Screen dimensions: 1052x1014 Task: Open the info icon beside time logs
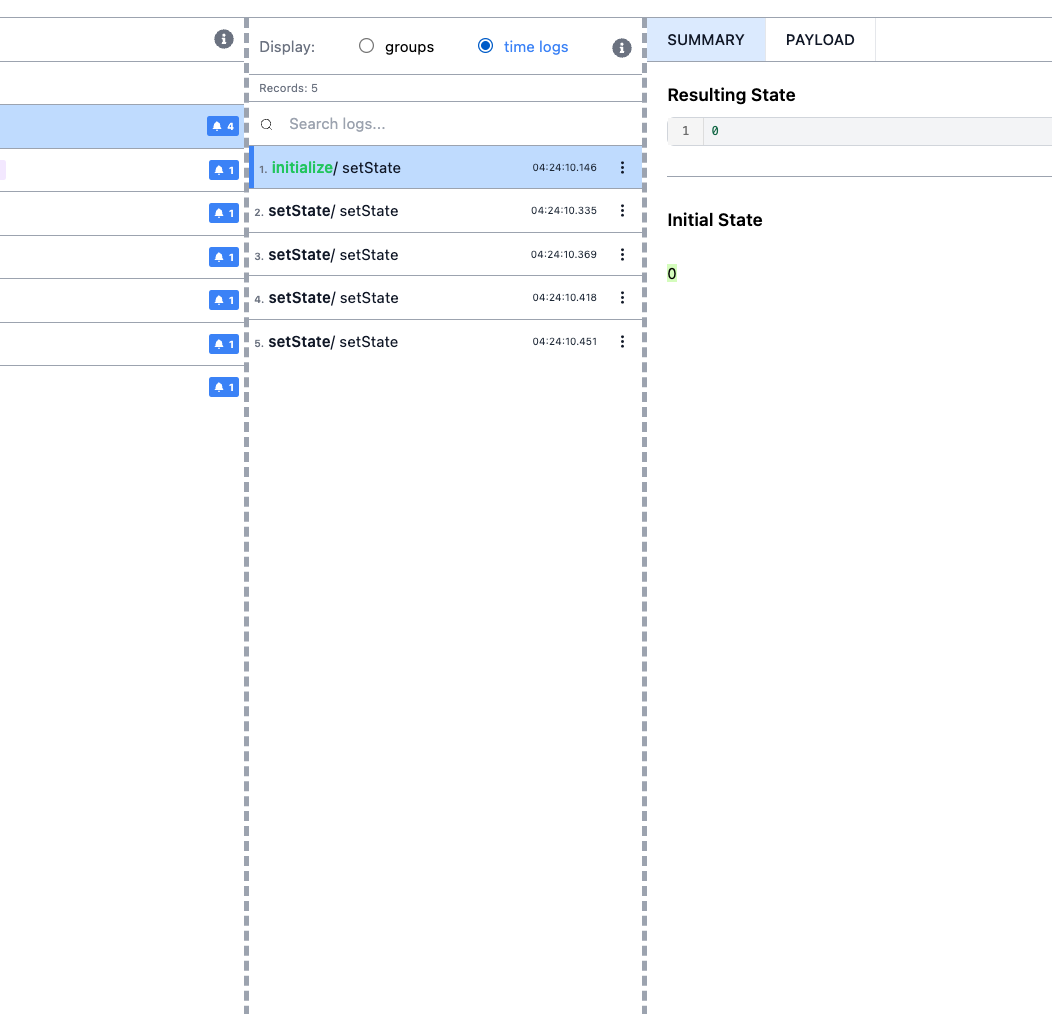pos(621,48)
